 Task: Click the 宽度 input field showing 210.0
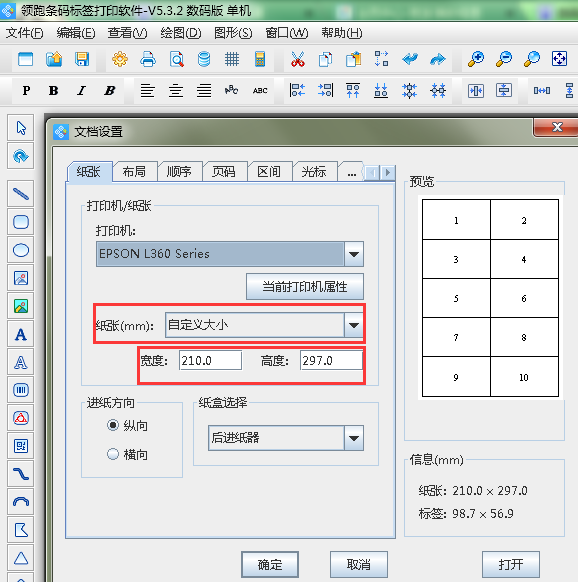point(210,360)
